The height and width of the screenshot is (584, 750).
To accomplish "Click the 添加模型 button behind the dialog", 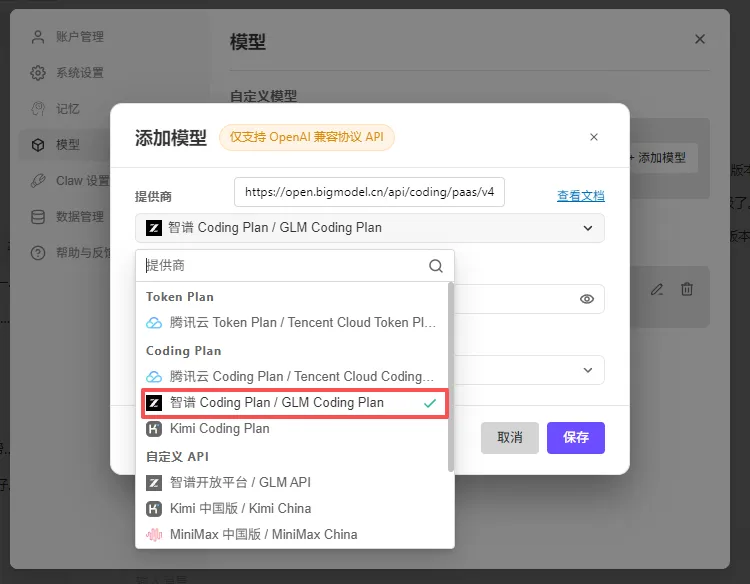I will (662, 158).
